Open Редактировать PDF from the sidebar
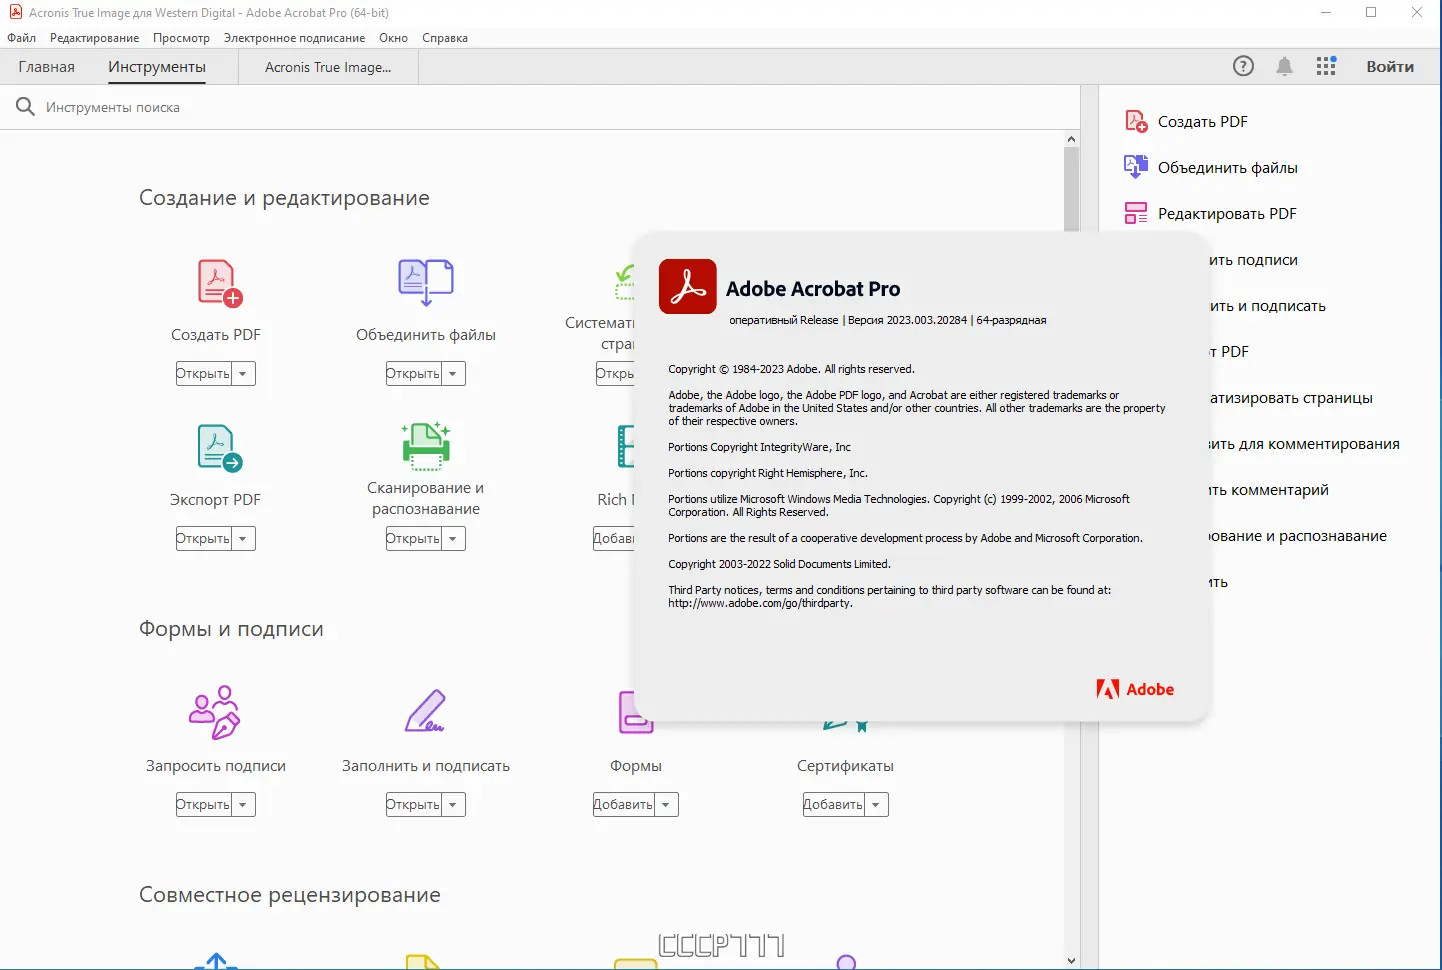The height and width of the screenshot is (970, 1442). tap(1226, 213)
